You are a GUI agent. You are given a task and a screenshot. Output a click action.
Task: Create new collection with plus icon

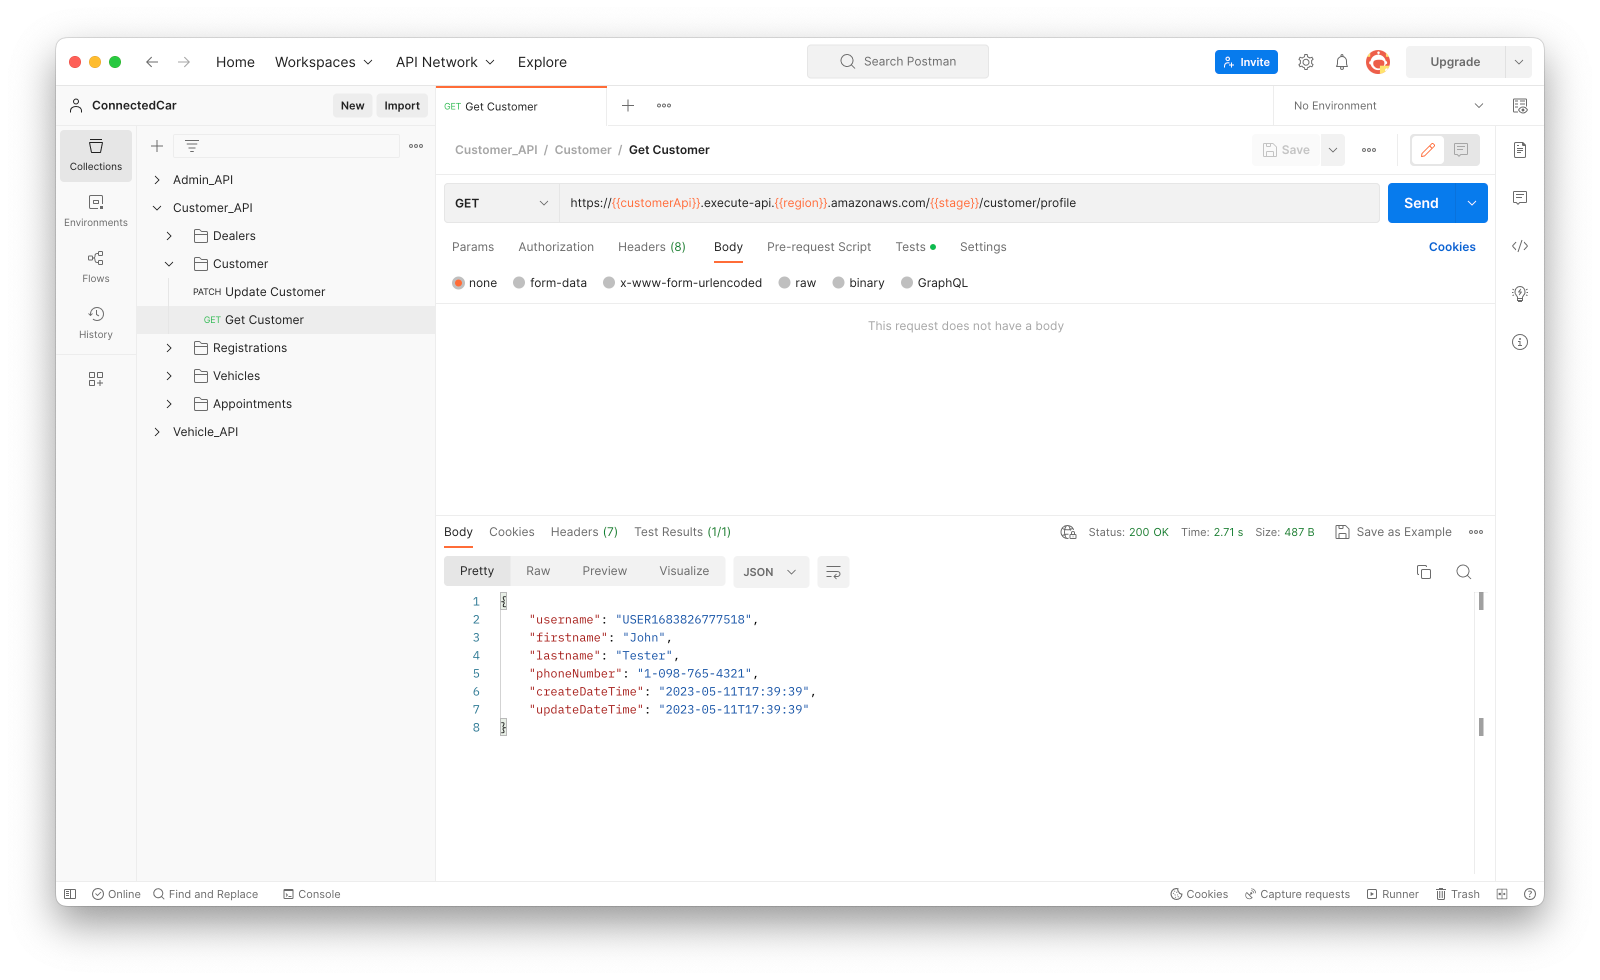click(157, 146)
